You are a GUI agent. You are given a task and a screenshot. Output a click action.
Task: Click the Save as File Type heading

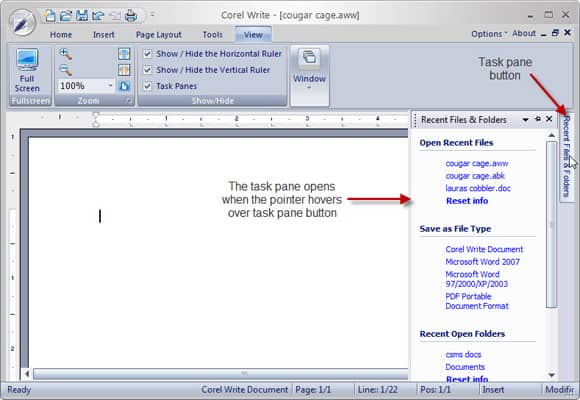tap(455, 229)
